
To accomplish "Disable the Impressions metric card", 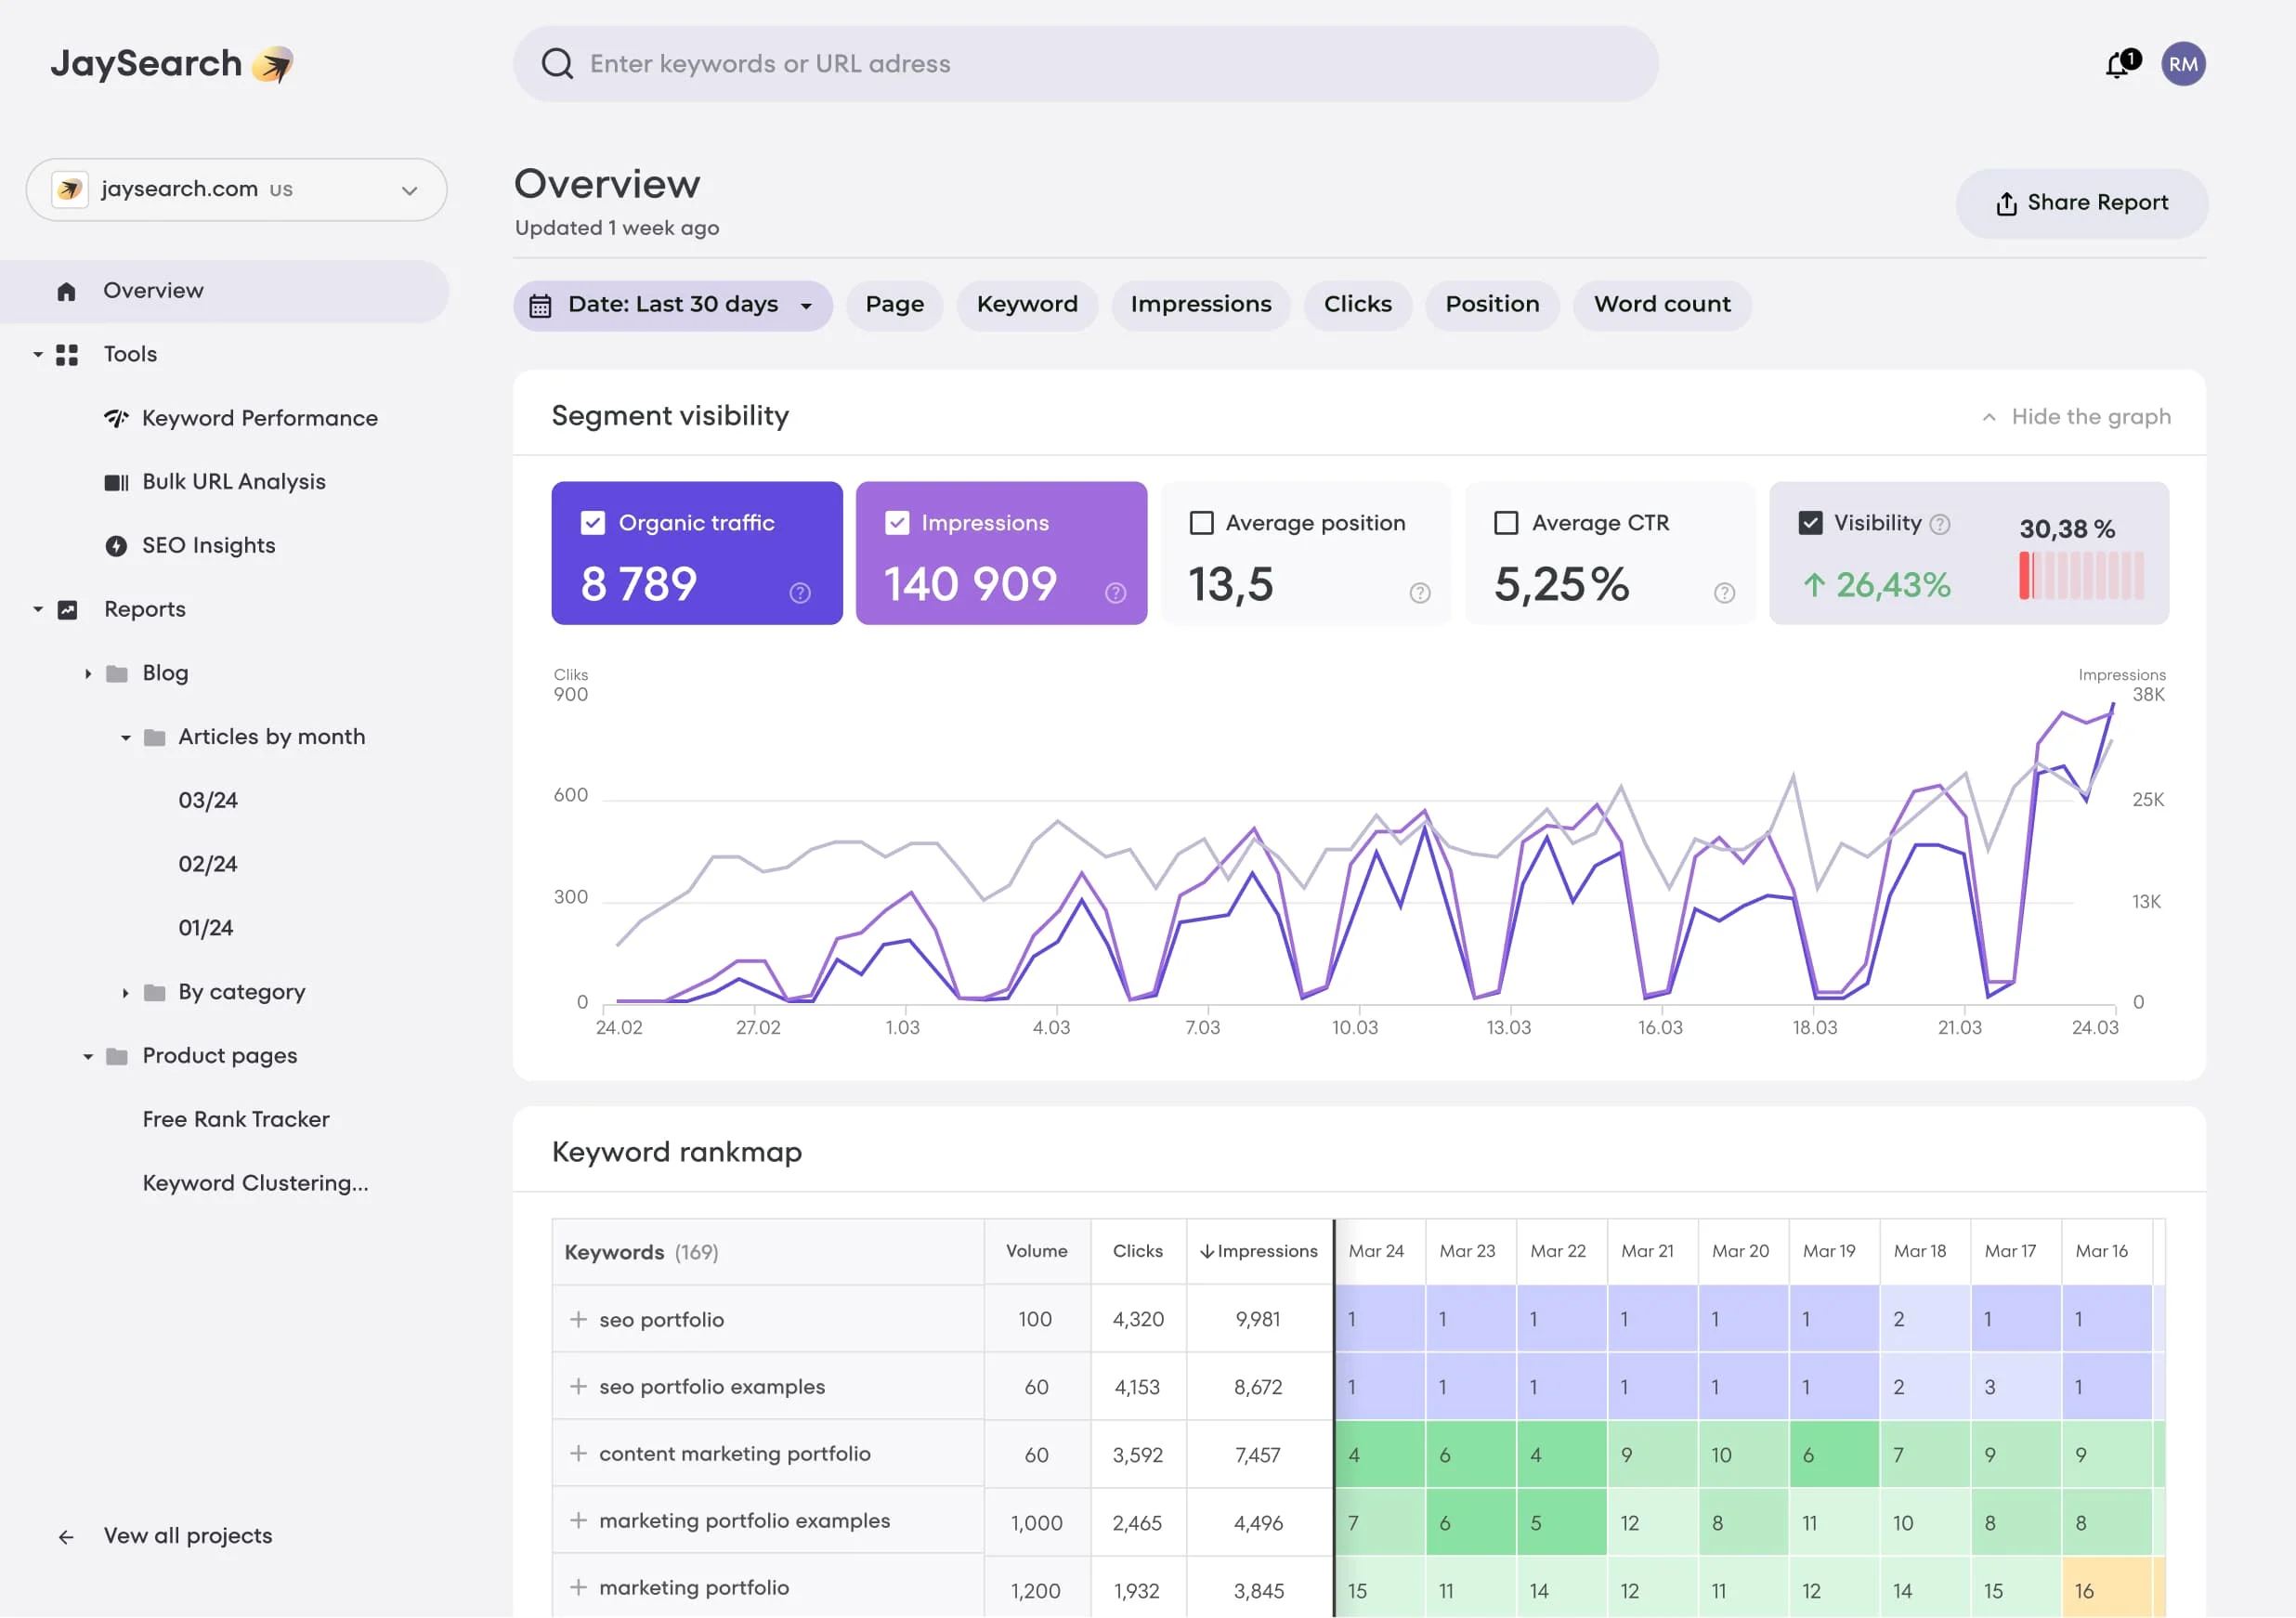I will [x=897, y=522].
